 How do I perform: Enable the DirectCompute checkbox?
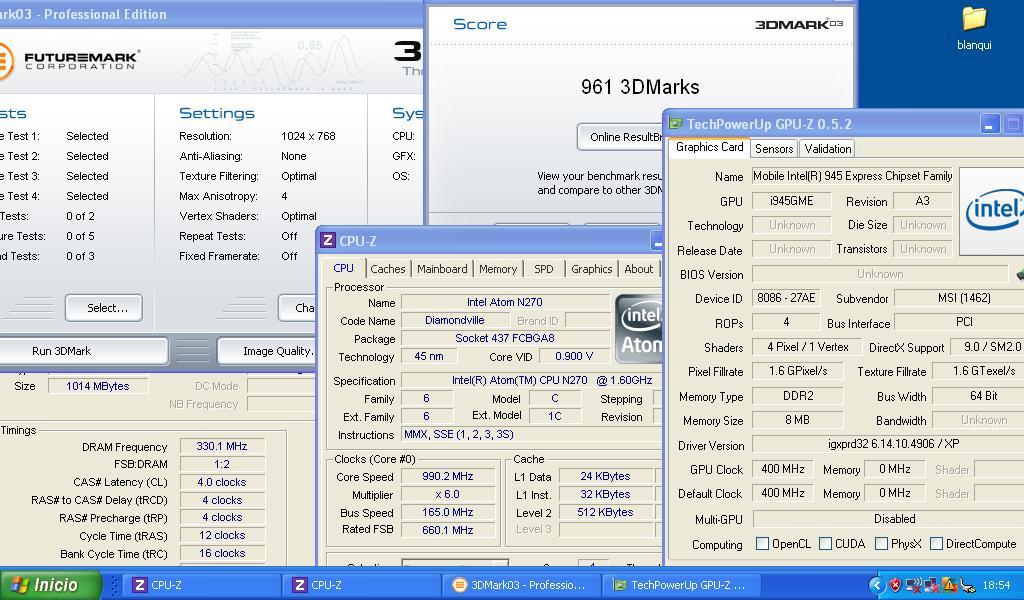tap(936, 543)
